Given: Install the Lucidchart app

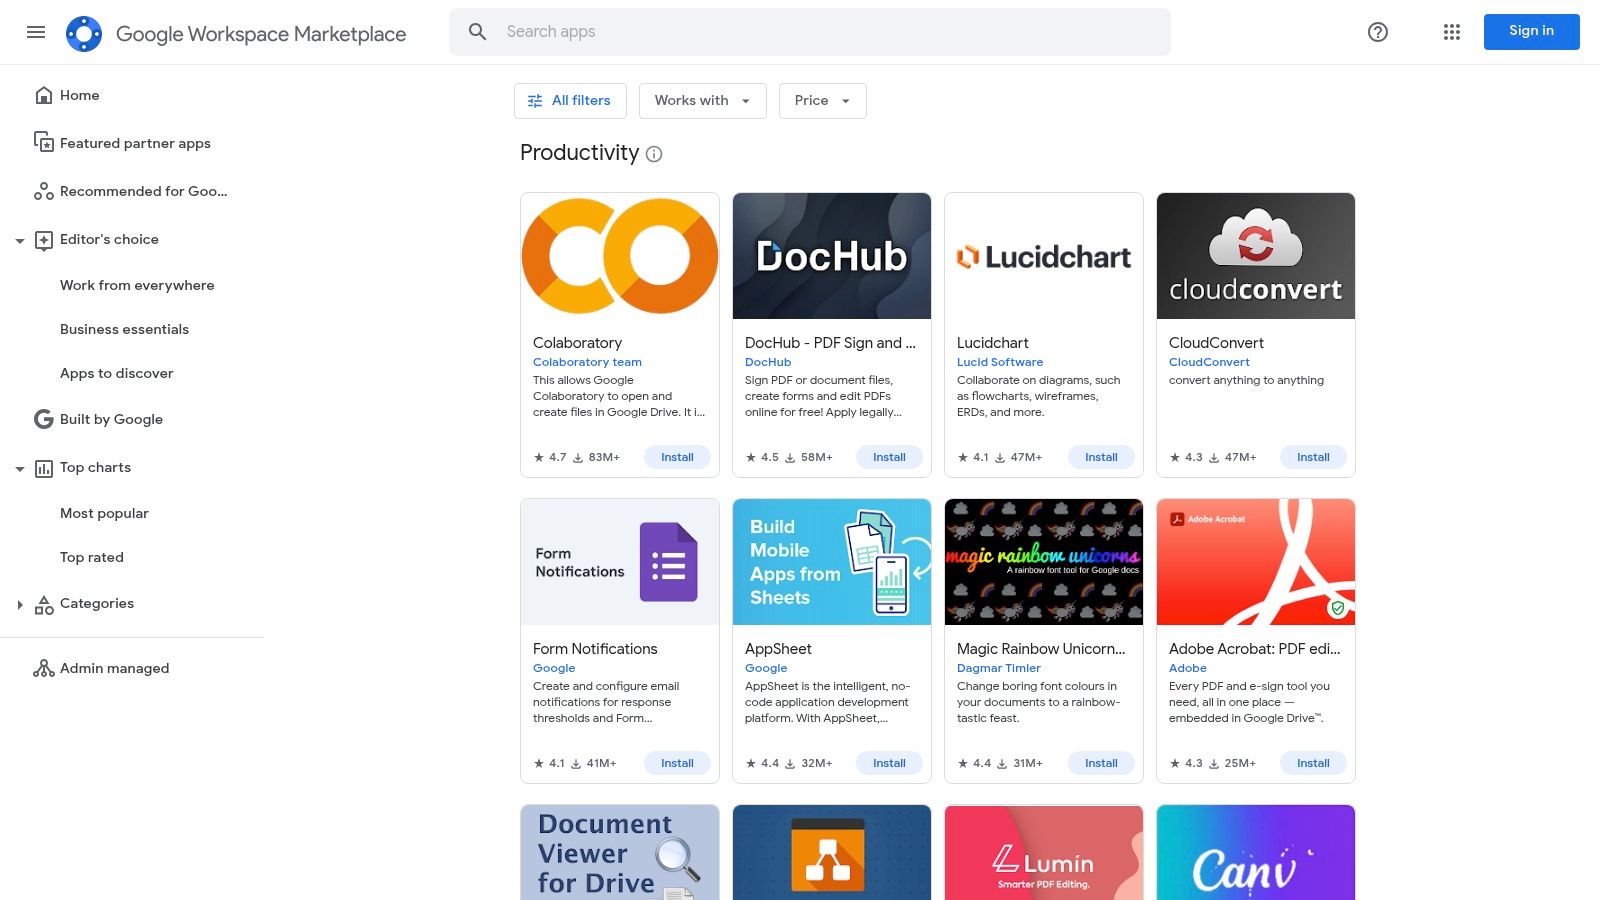Looking at the screenshot, I should 1101,457.
